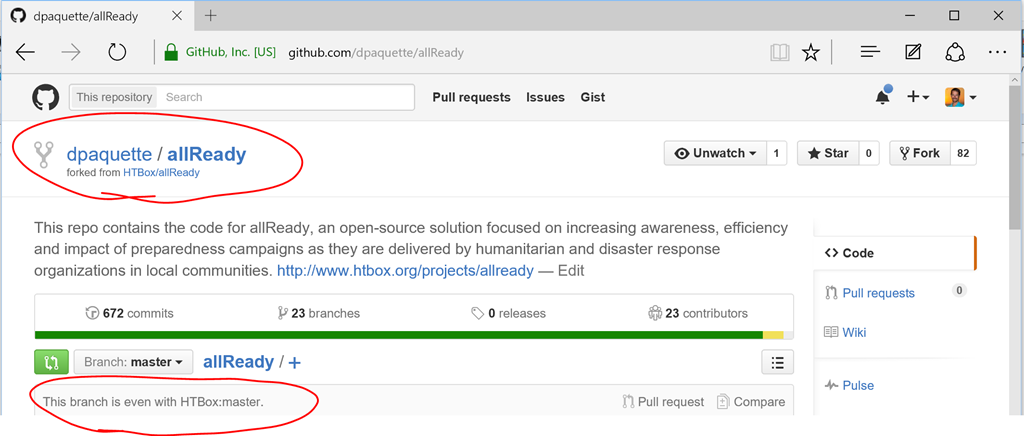Viewport: 1024px width, 436px height.
Task: Go back with the browser back arrow
Action: 25,52
